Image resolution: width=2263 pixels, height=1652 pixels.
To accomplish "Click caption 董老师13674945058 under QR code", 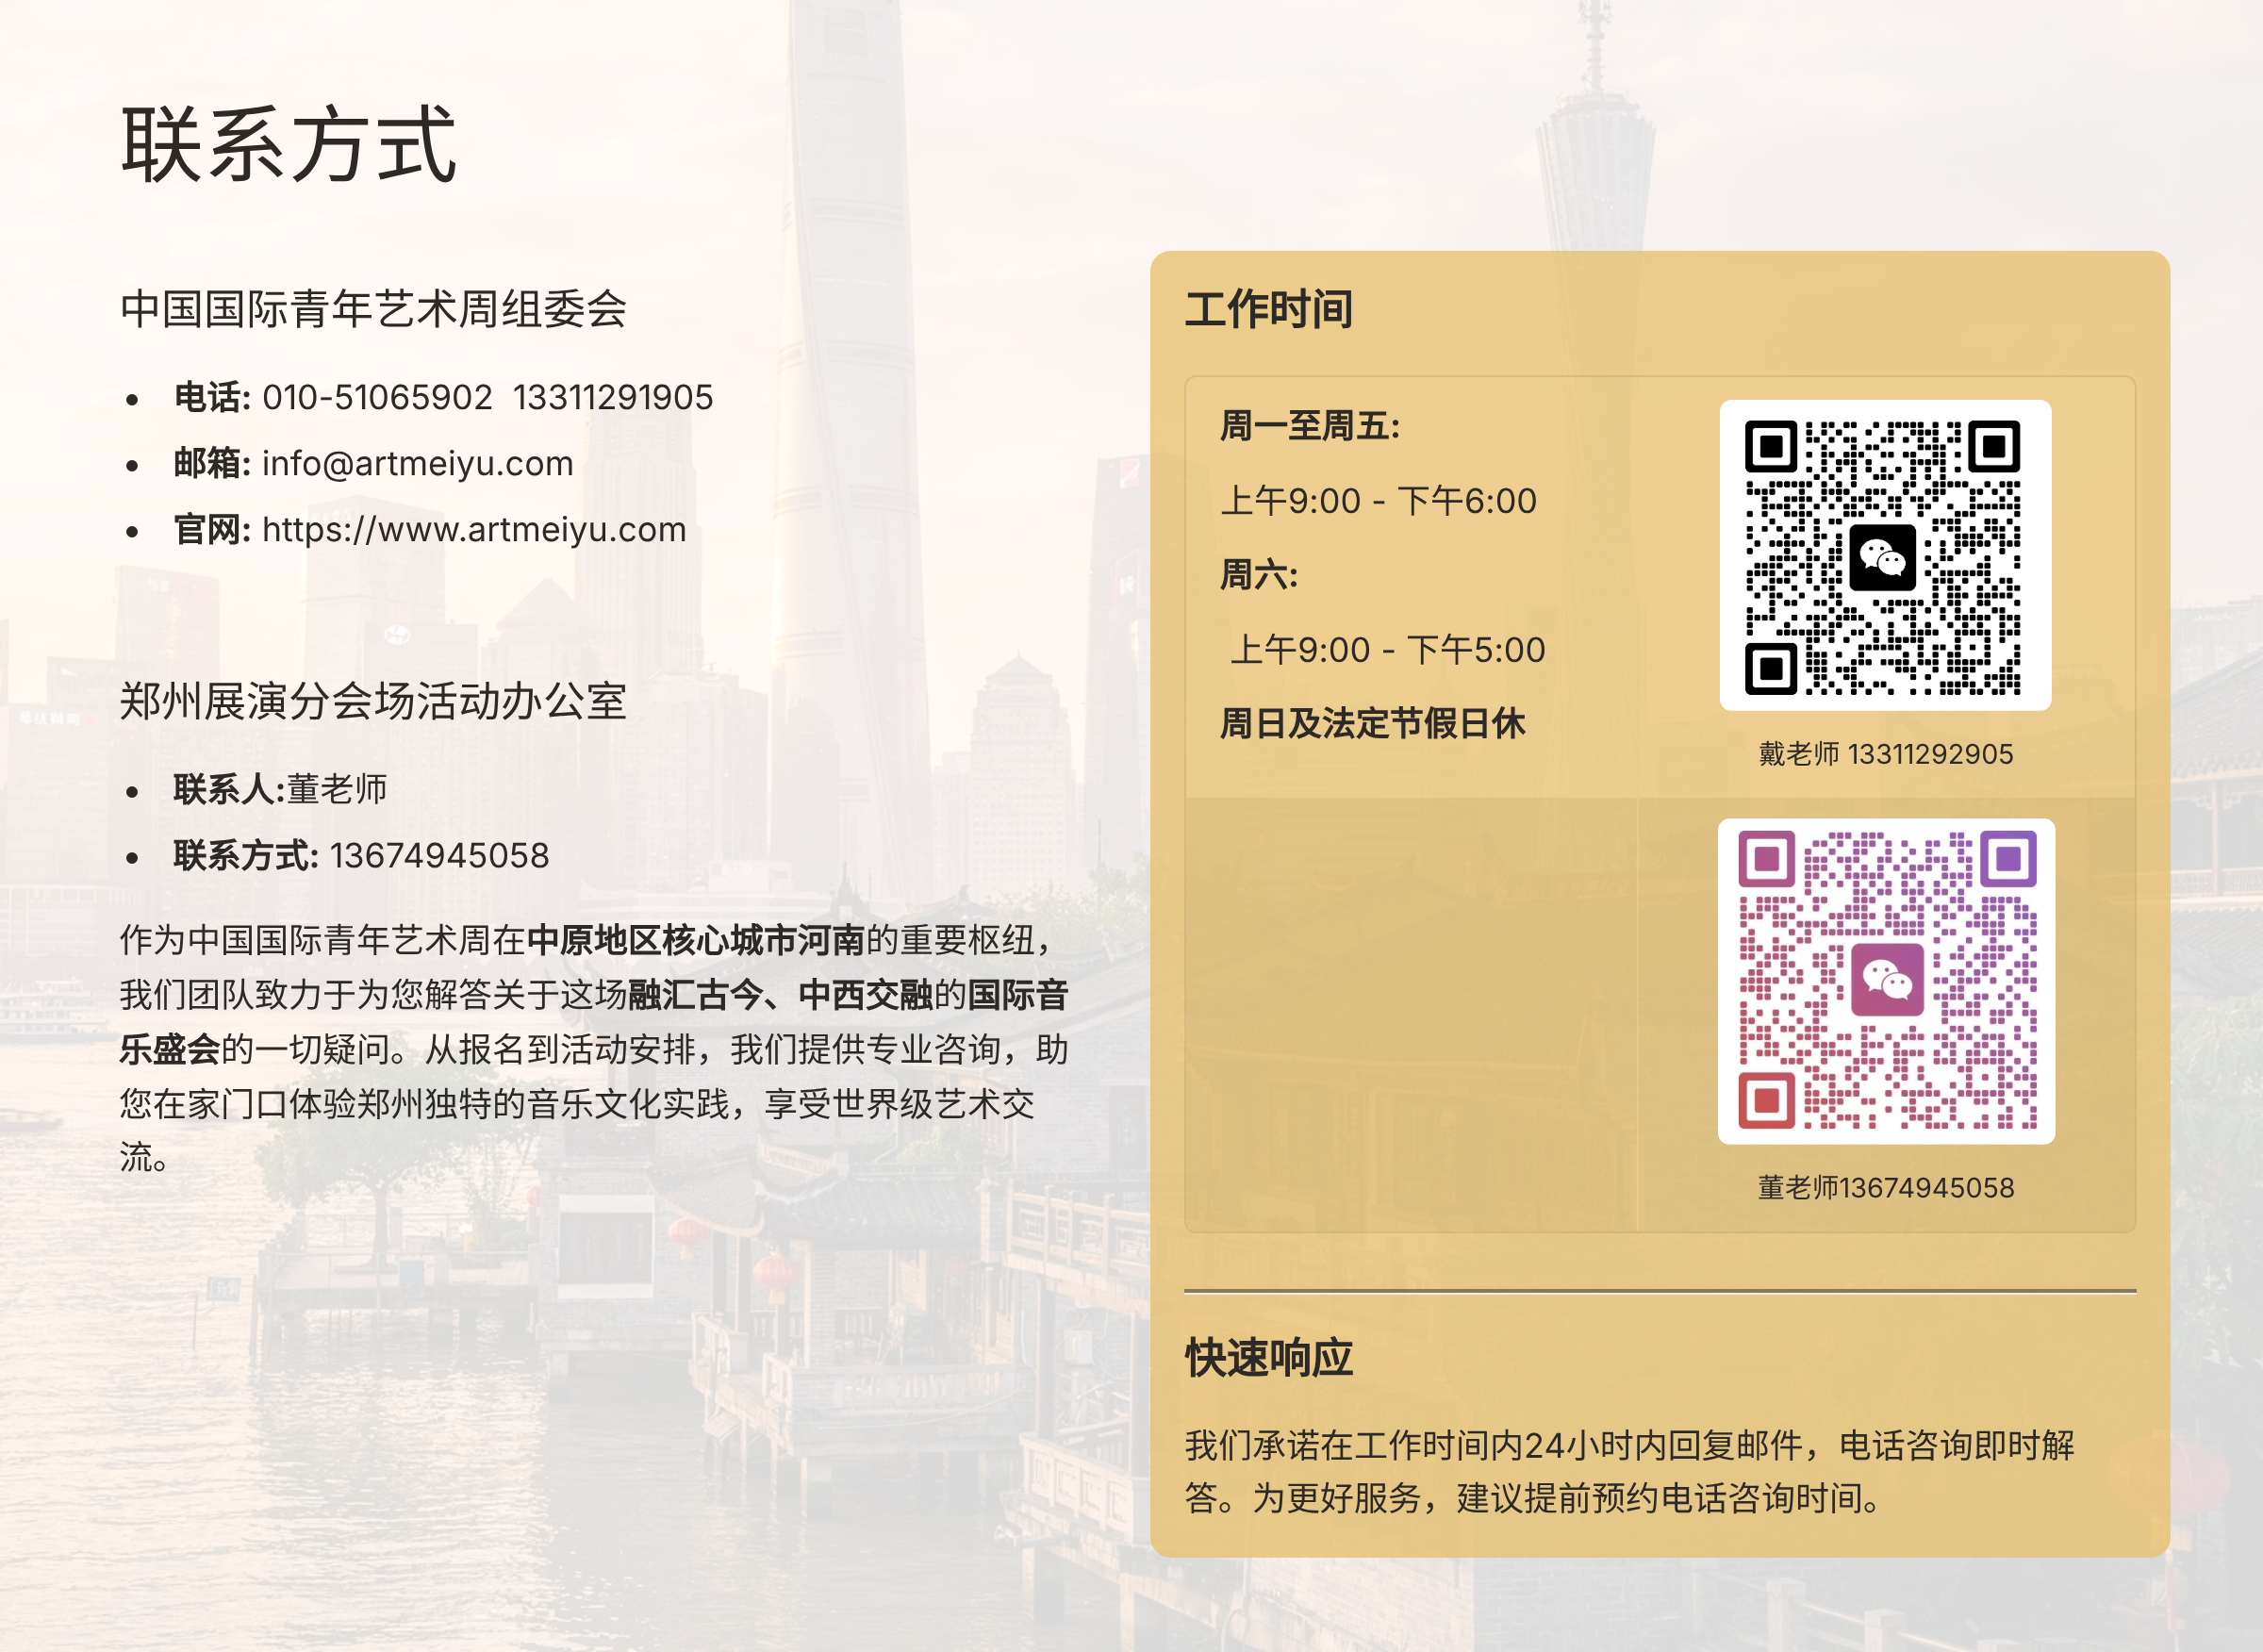I will 1885,1187.
